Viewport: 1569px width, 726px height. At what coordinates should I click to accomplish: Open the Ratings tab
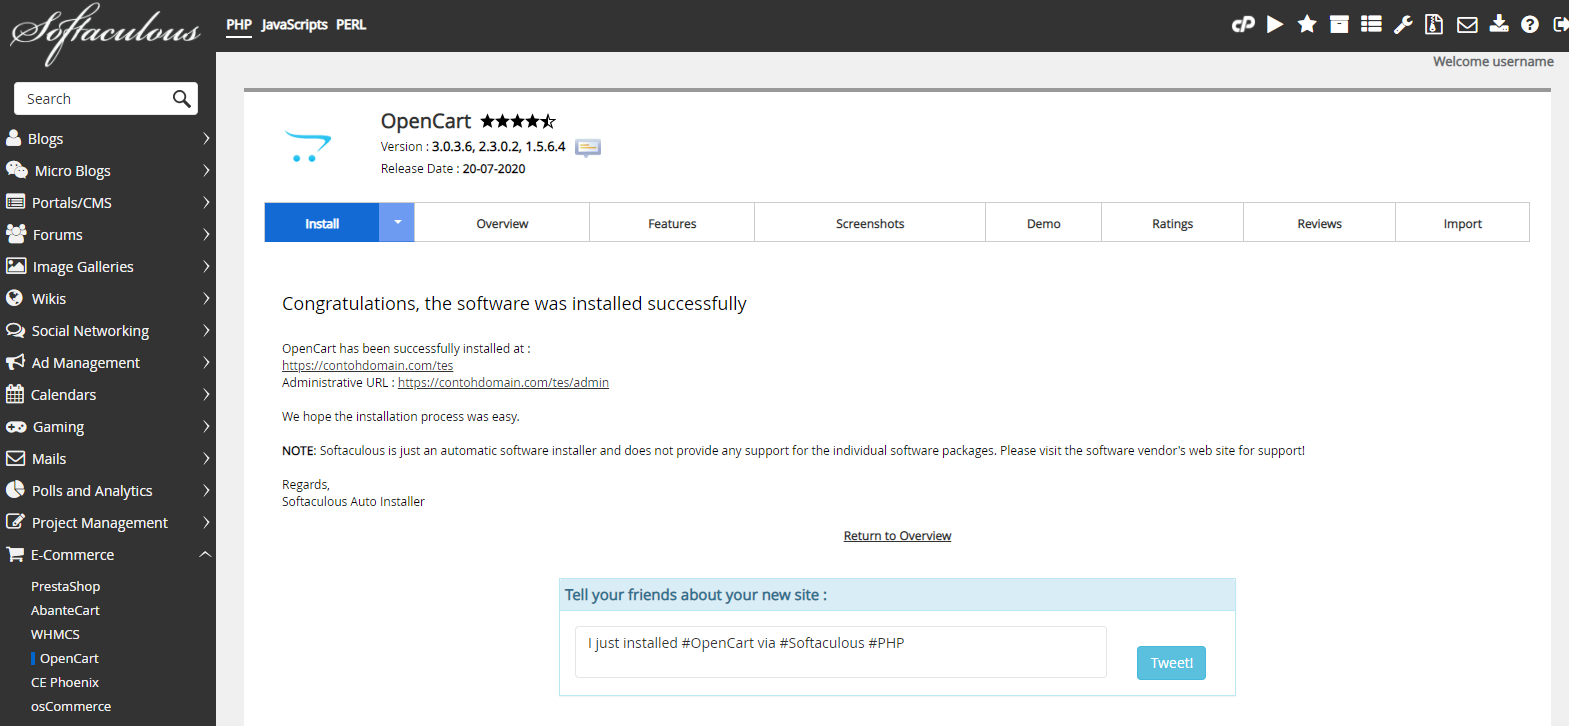coord(1172,223)
